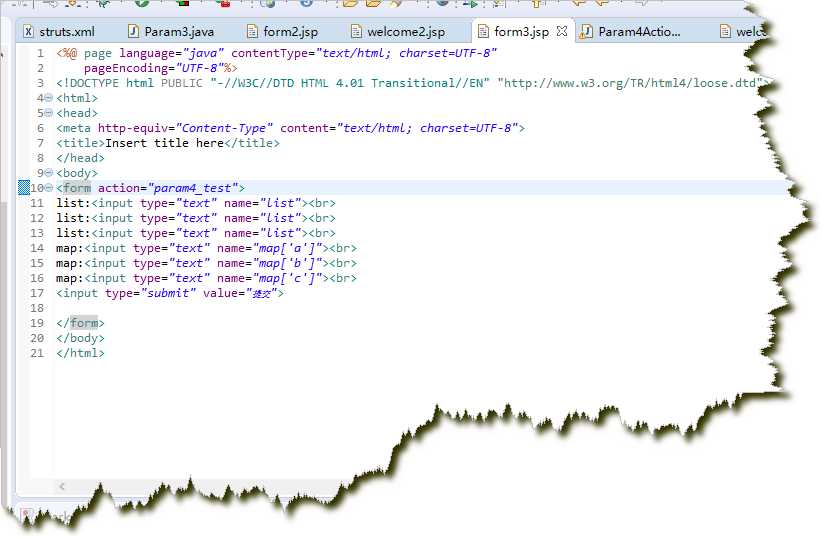The width and height of the screenshot is (822, 538).
Task: Click the third list input on line 13
Action: [x=199, y=233]
